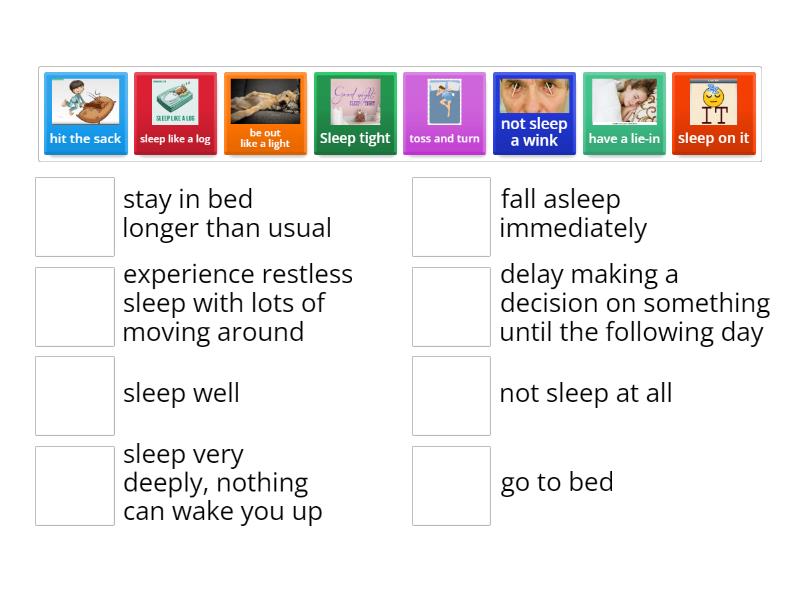Click the 'sleep like a log' tile
The height and width of the screenshot is (600, 800).
[x=175, y=113]
